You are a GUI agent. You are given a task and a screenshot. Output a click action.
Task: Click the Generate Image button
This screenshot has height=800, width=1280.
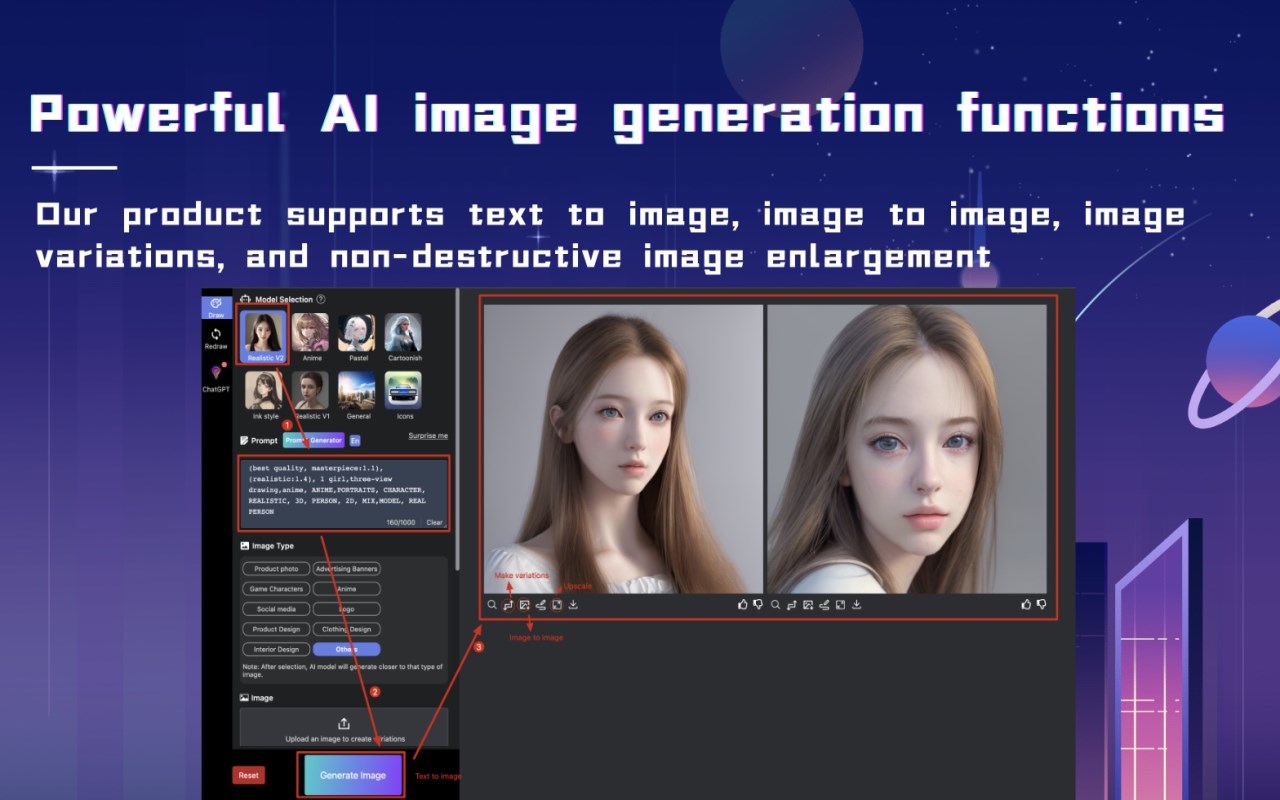coord(353,775)
